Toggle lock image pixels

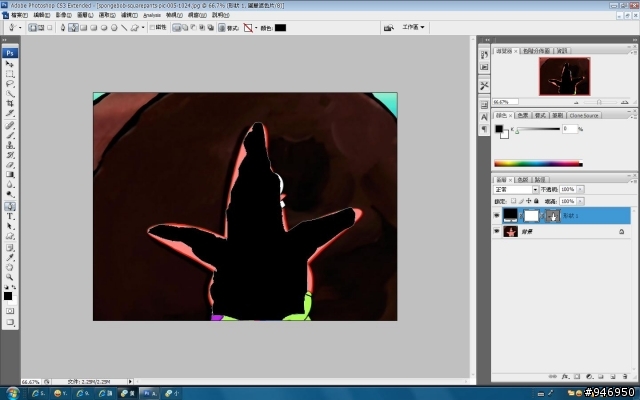pos(521,201)
